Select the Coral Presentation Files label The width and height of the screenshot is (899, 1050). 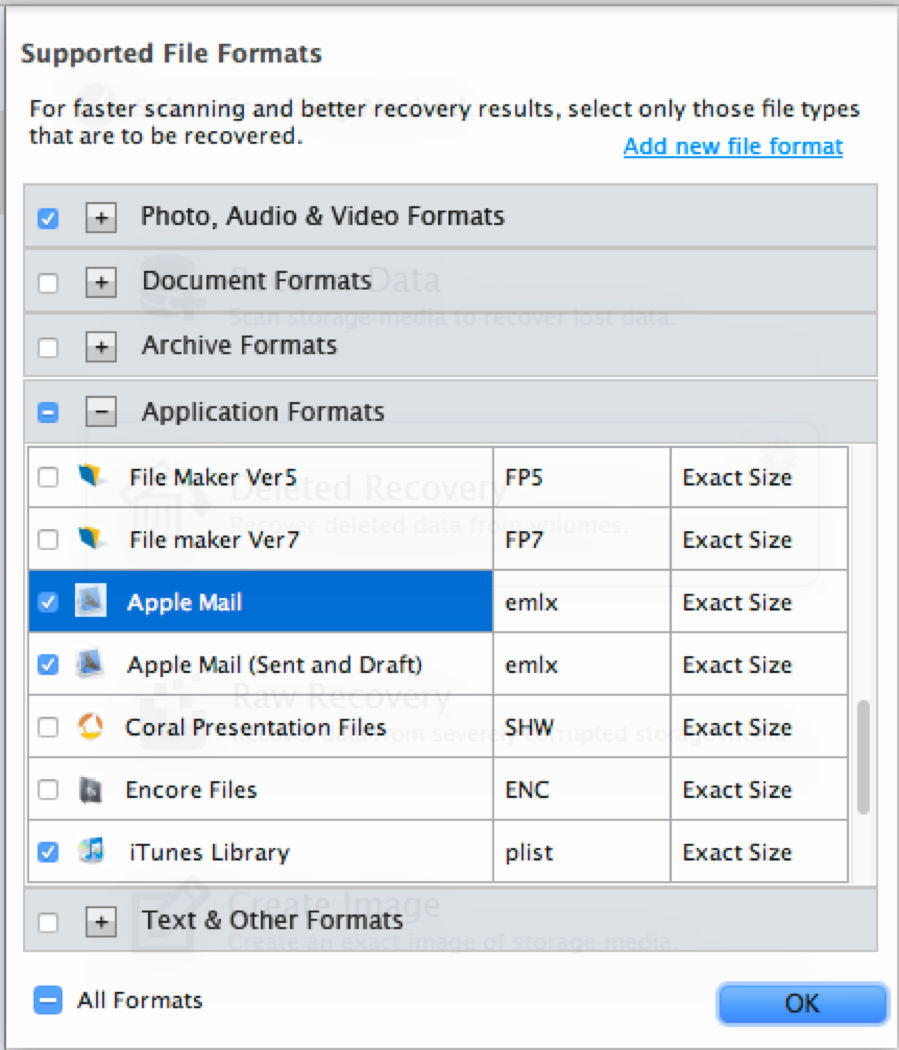(256, 727)
